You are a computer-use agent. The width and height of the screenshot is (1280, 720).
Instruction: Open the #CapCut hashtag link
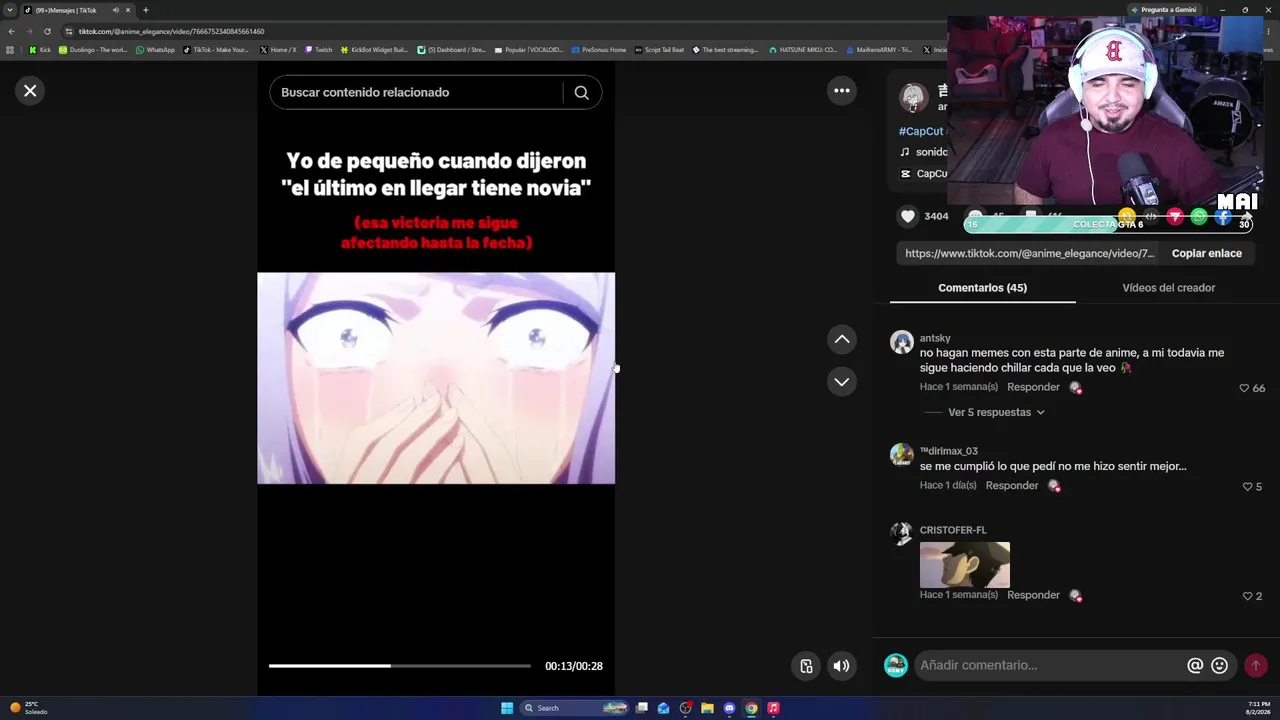[921, 131]
